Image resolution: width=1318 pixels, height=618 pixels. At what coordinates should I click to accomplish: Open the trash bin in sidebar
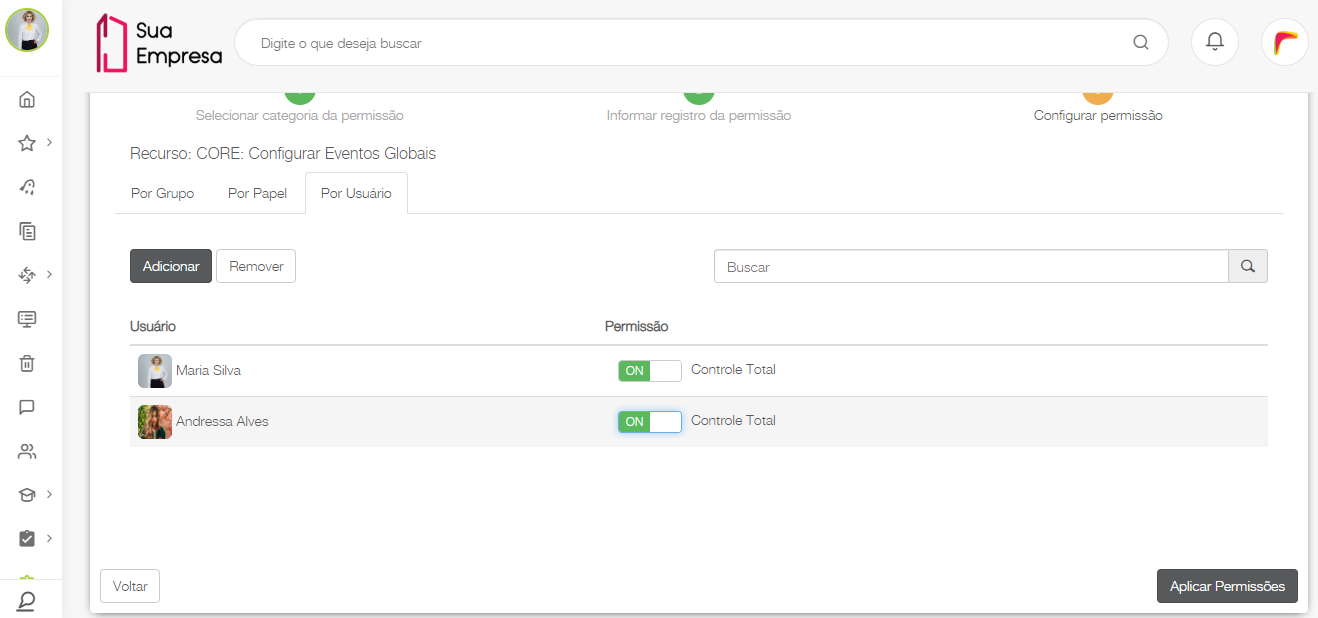click(x=27, y=363)
